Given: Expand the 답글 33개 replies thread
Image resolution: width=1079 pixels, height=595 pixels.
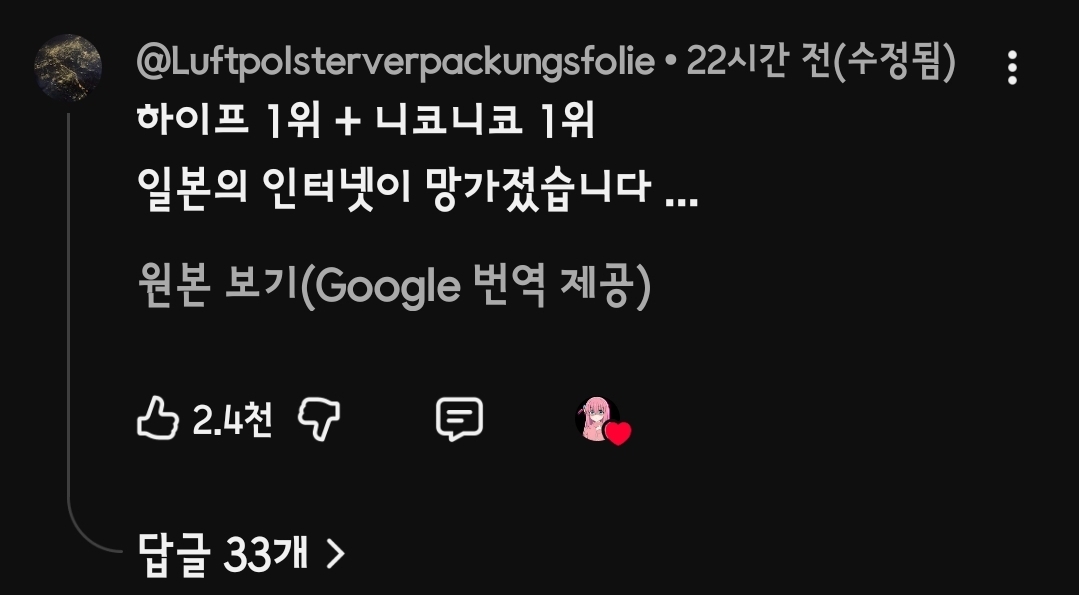Looking at the screenshot, I should click(x=241, y=554).
